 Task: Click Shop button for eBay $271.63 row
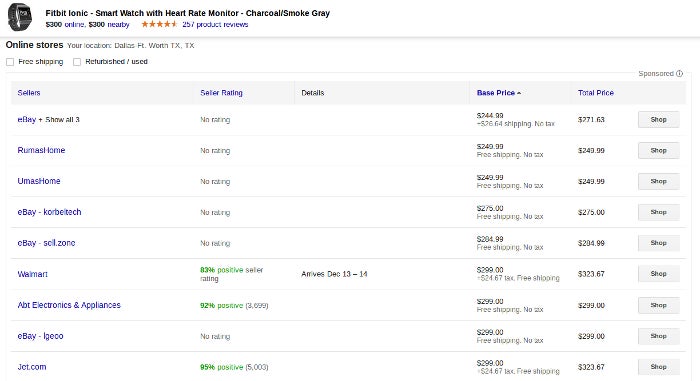658,120
